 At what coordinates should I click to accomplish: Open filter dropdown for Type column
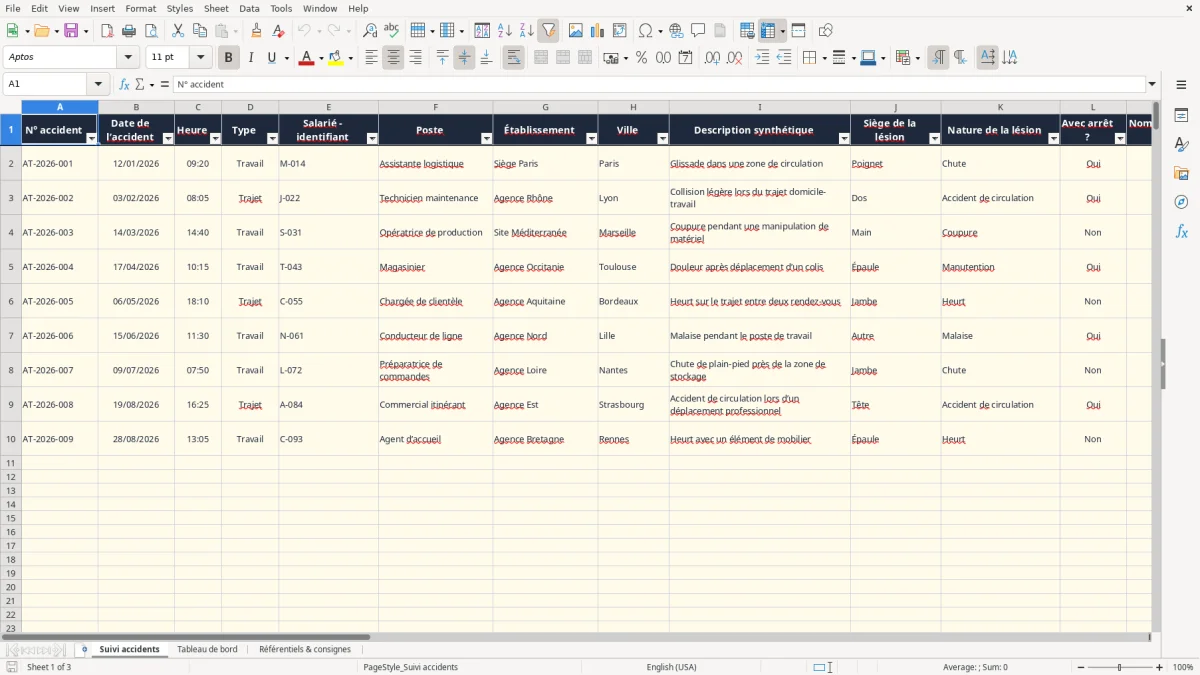pyautogui.click(x=272, y=139)
